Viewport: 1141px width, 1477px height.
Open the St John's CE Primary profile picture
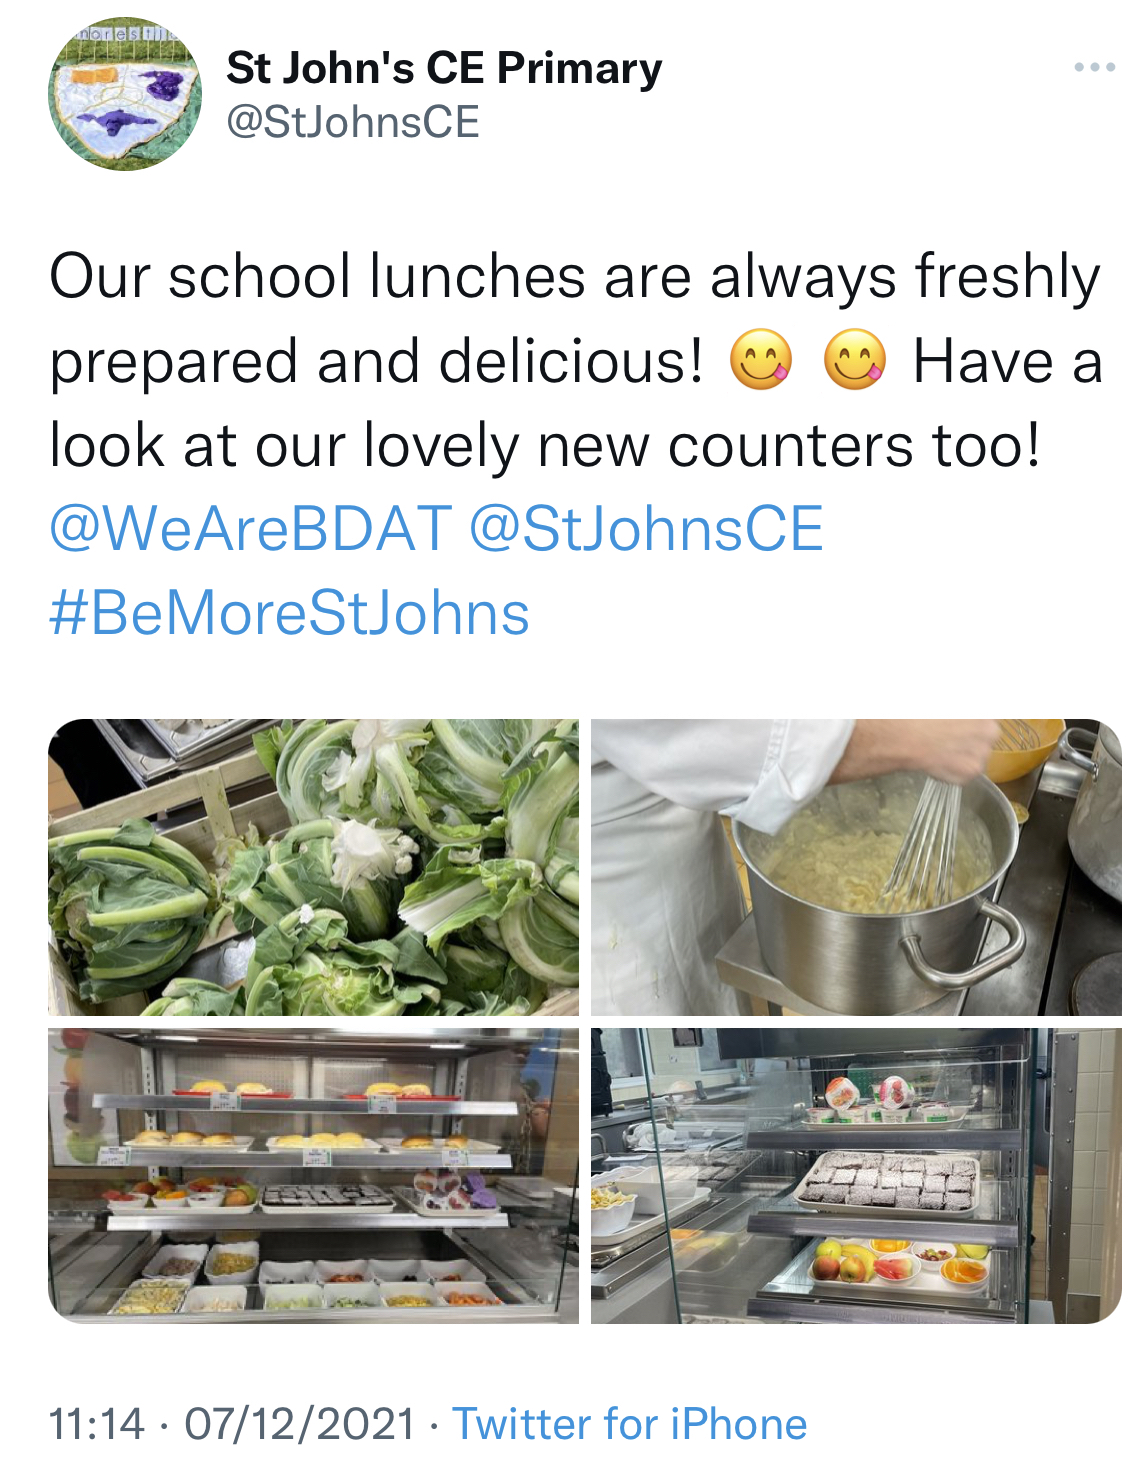pos(125,94)
